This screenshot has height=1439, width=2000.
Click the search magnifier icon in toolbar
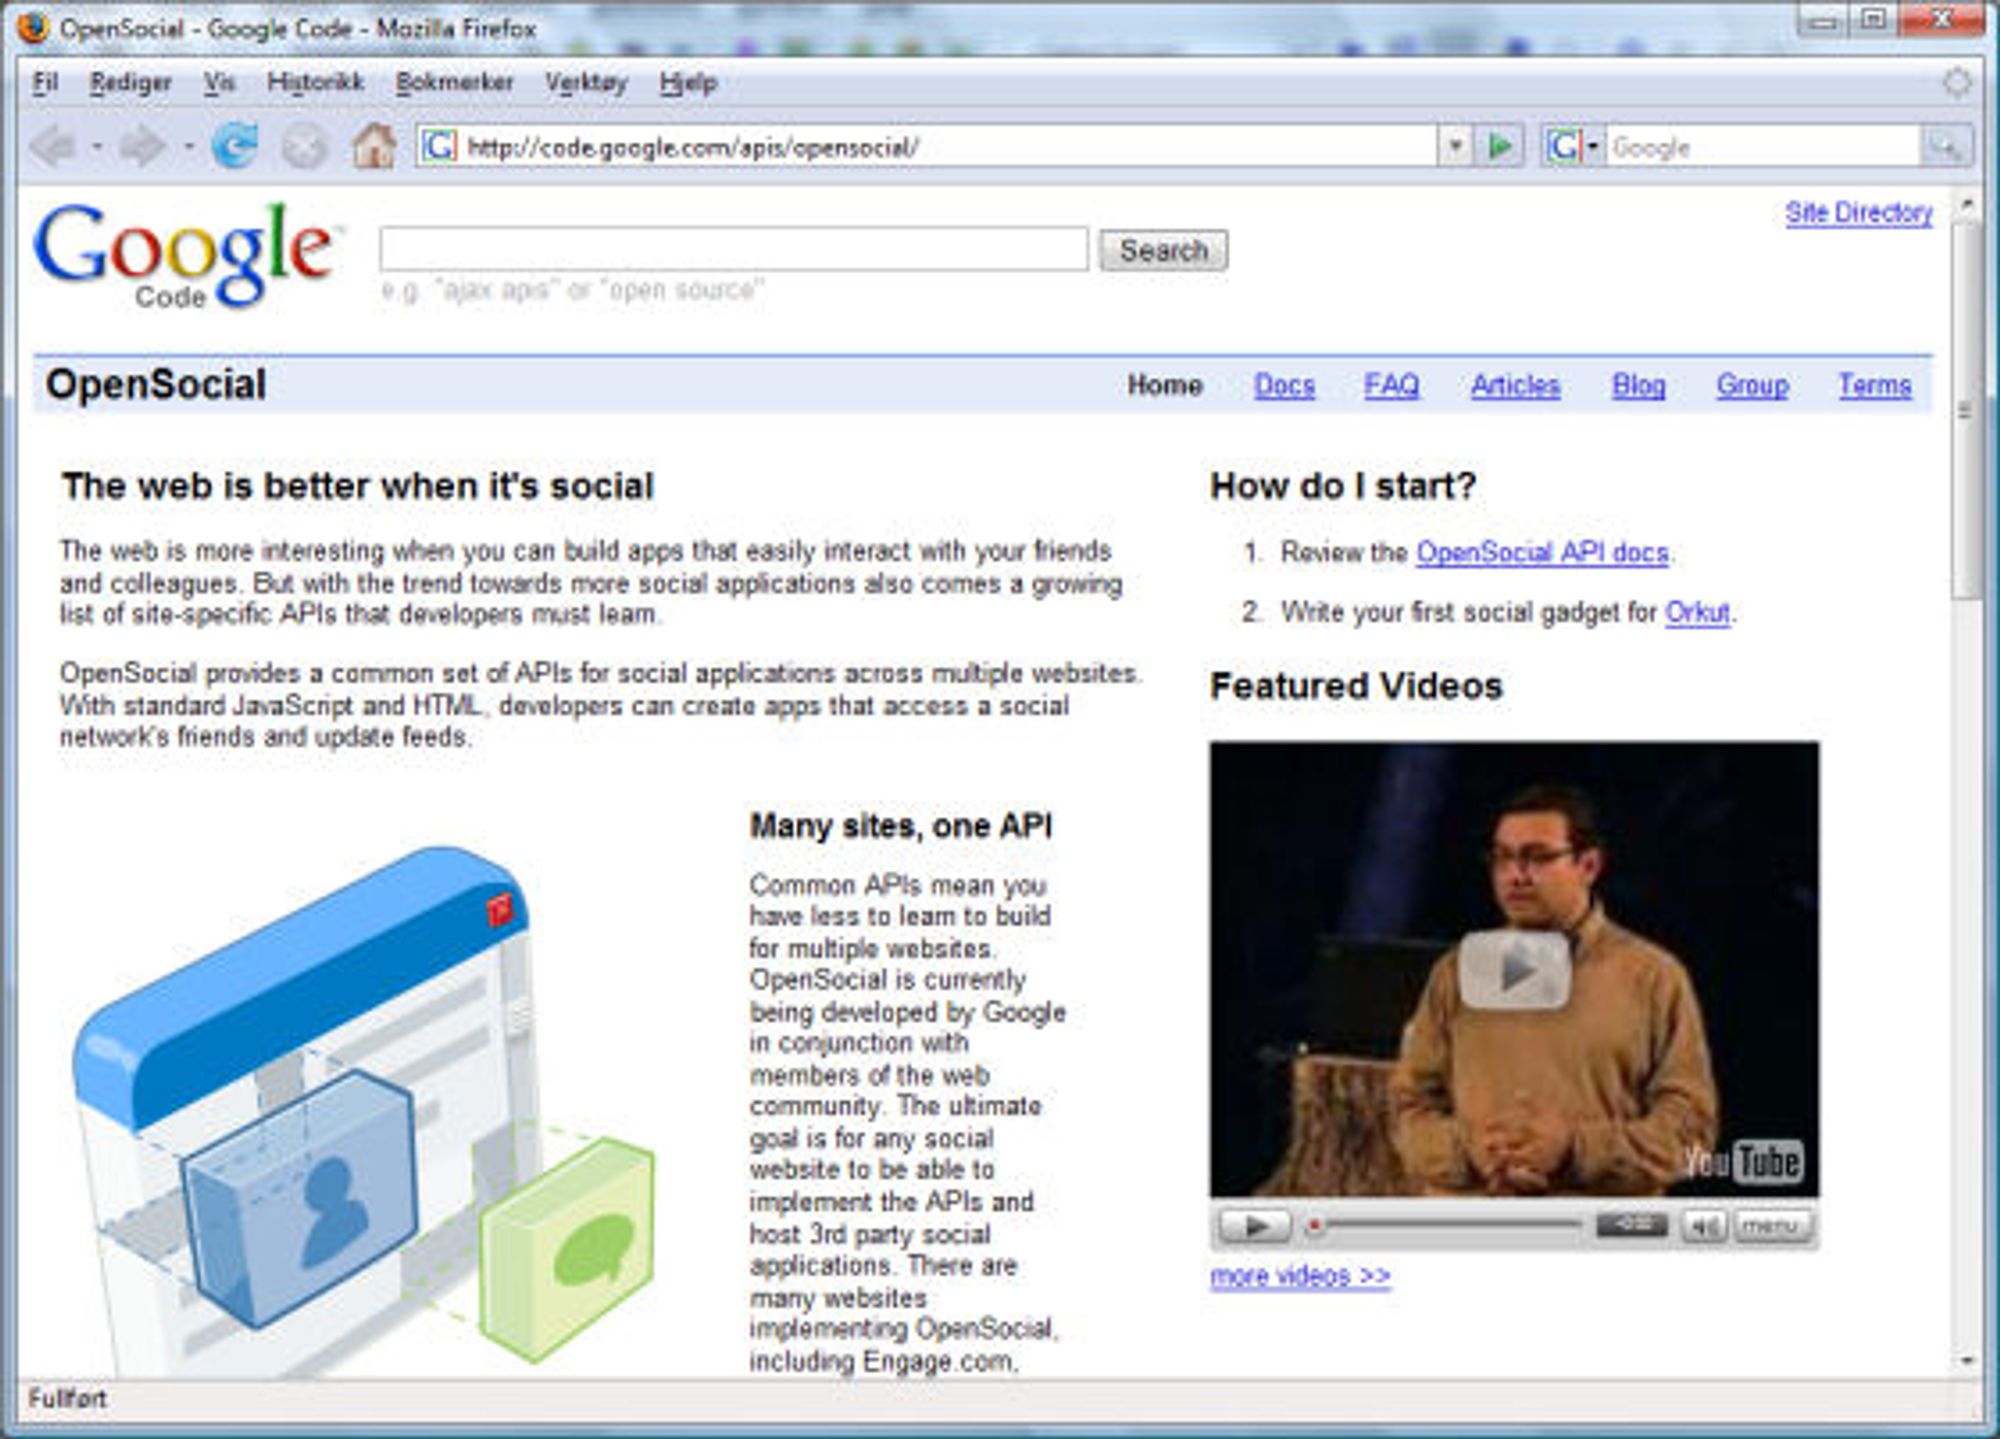coord(1945,148)
